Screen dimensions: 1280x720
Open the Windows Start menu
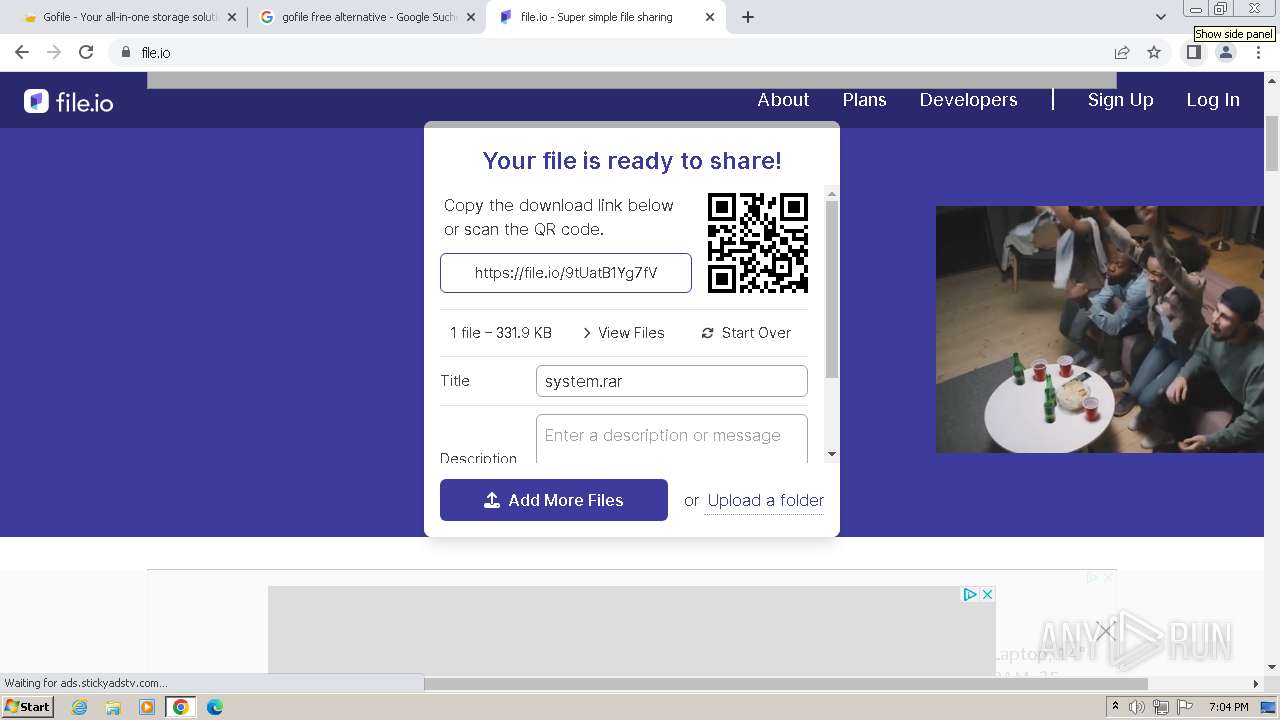[28, 707]
